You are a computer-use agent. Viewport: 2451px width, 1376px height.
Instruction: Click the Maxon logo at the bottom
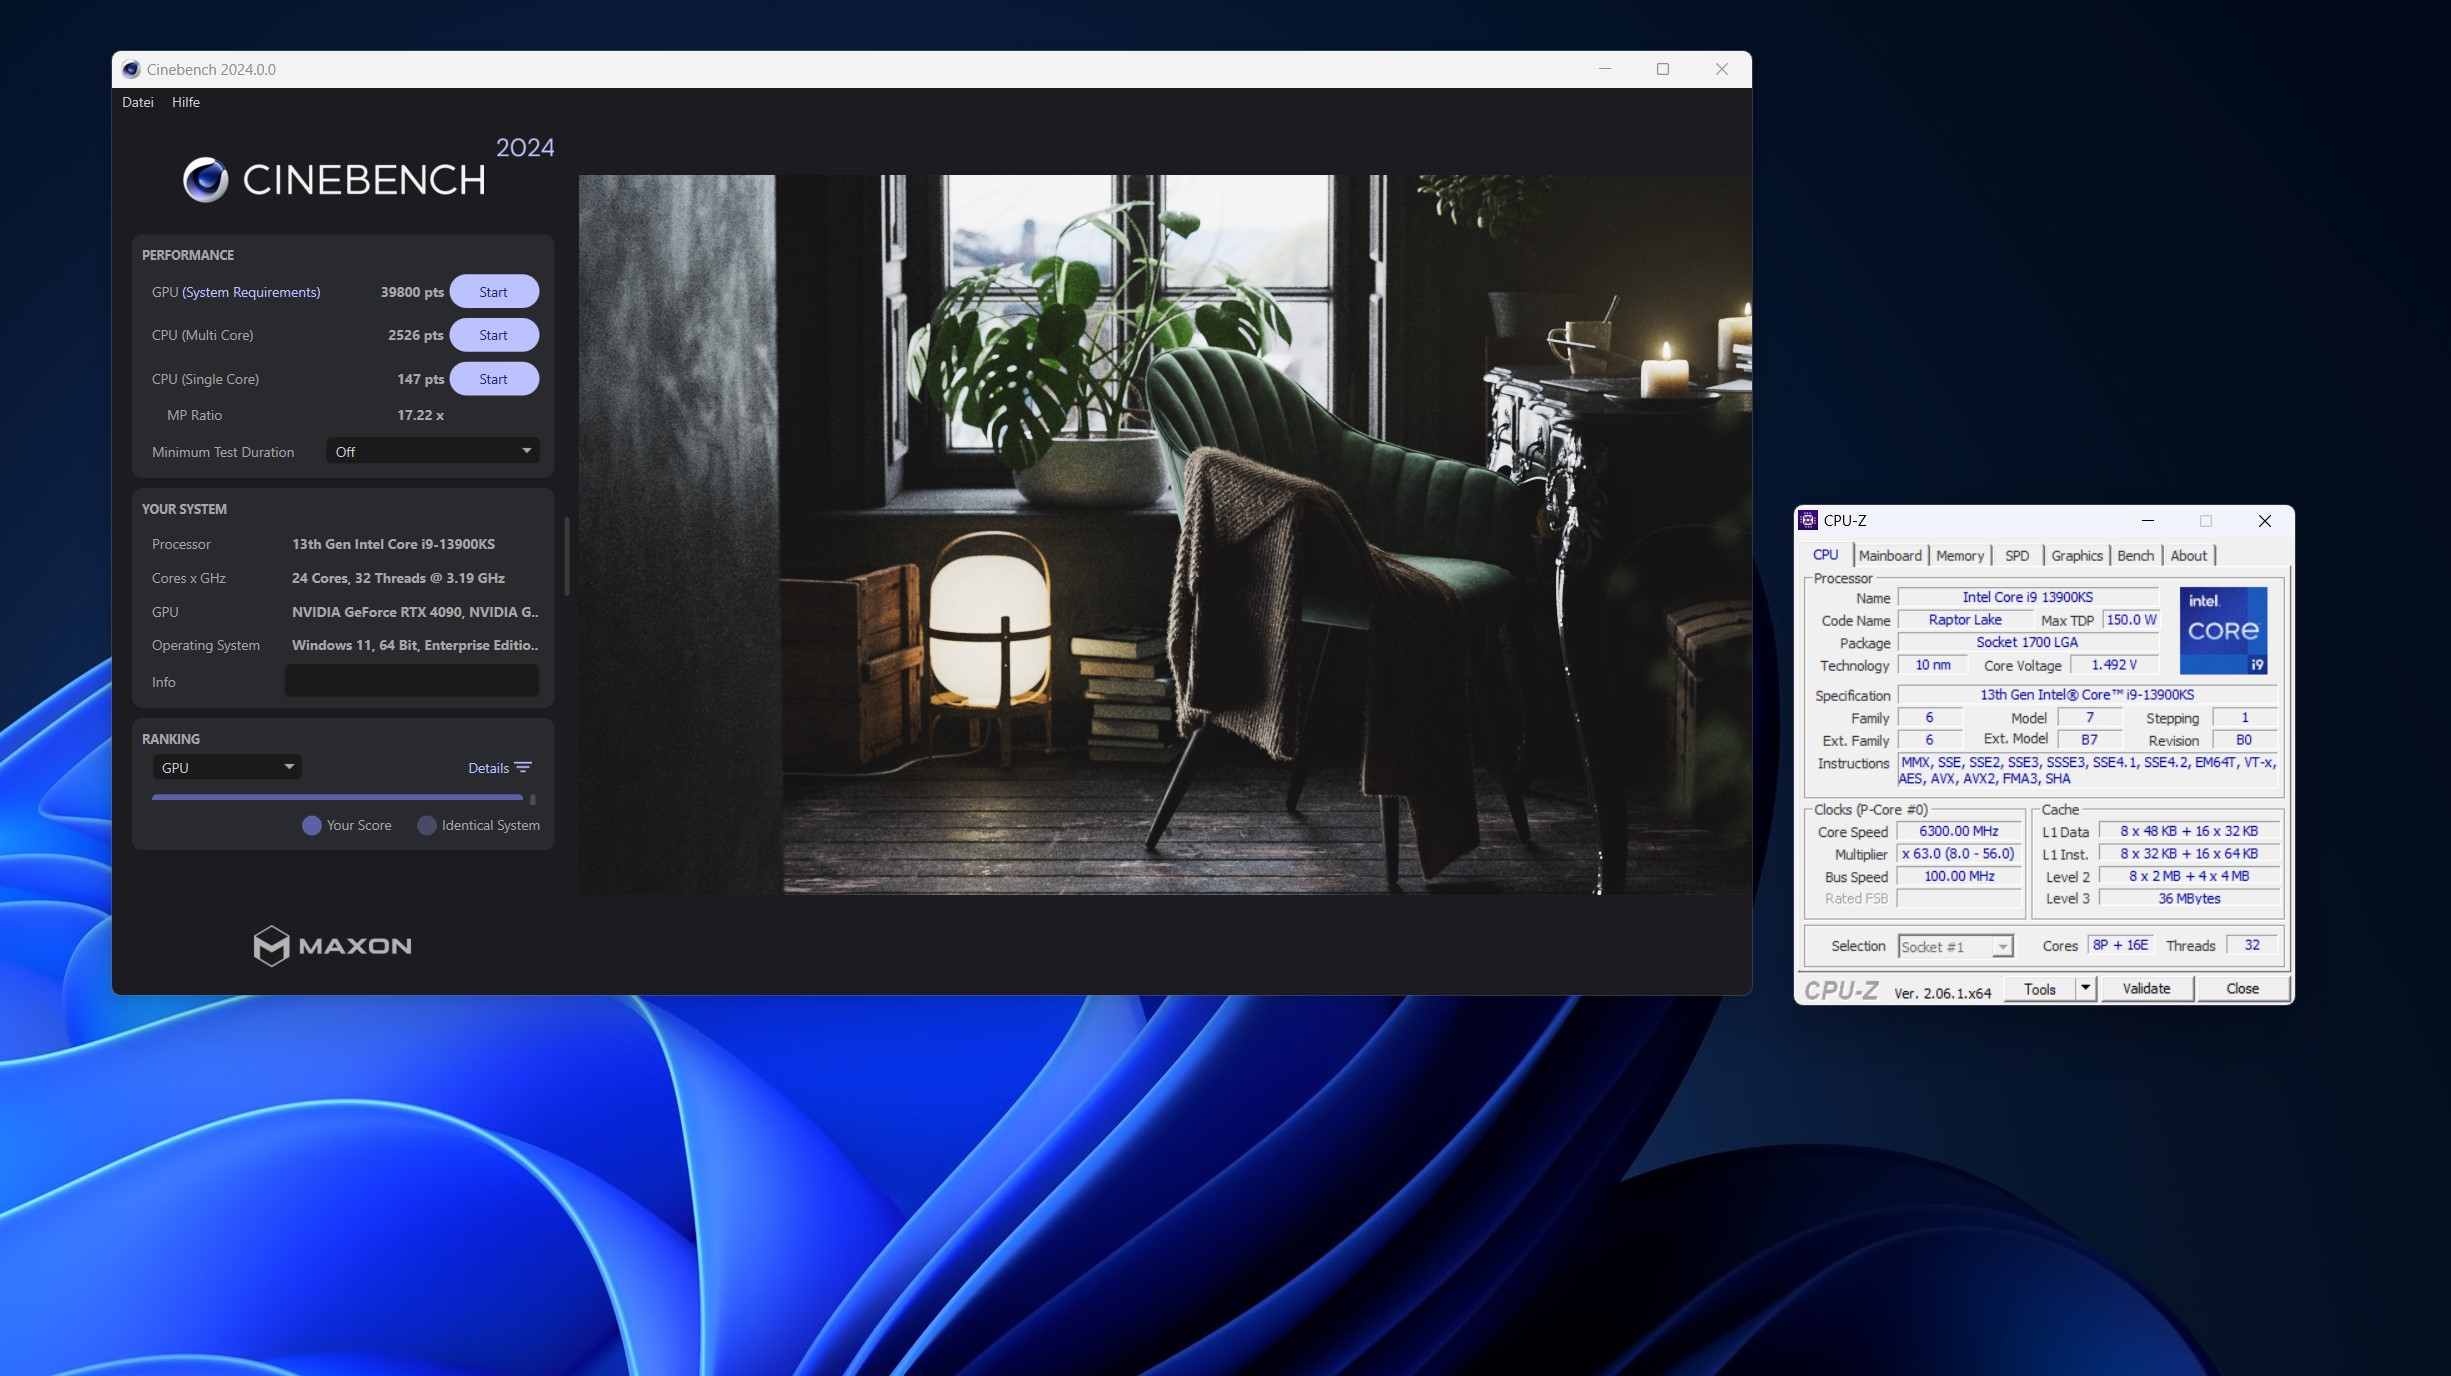coord(332,946)
